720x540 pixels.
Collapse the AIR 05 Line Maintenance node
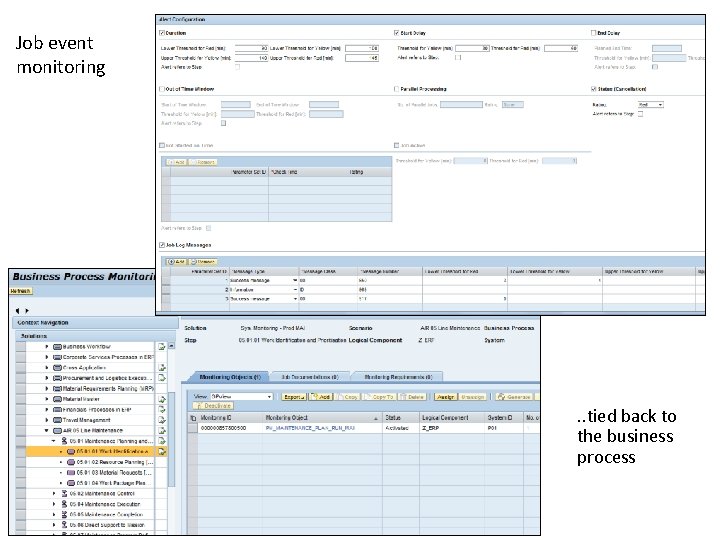pos(46,431)
